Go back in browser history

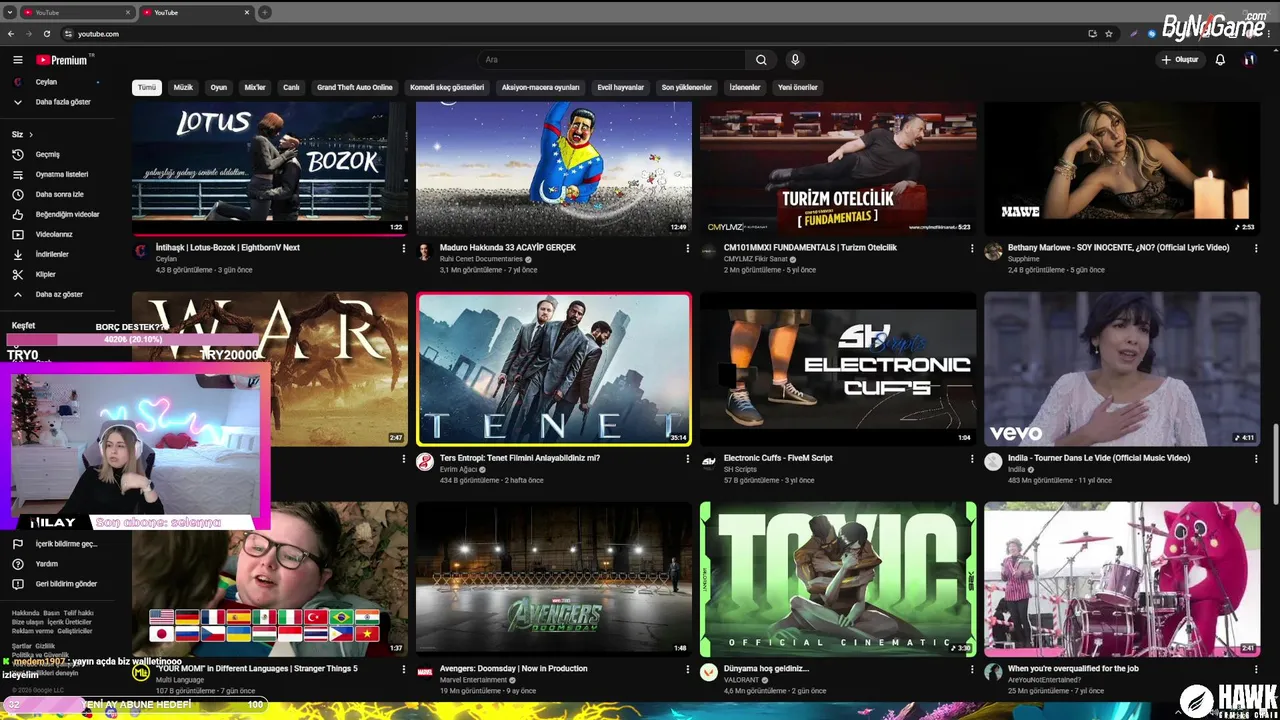(11, 33)
